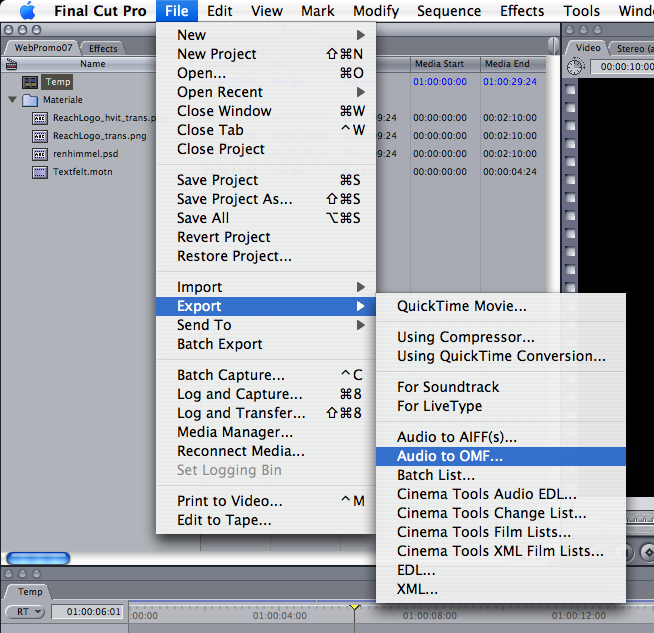The height and width of the screenshot is (633, 654).
Task: Open Media Manager...
Action: coord(266,432)
